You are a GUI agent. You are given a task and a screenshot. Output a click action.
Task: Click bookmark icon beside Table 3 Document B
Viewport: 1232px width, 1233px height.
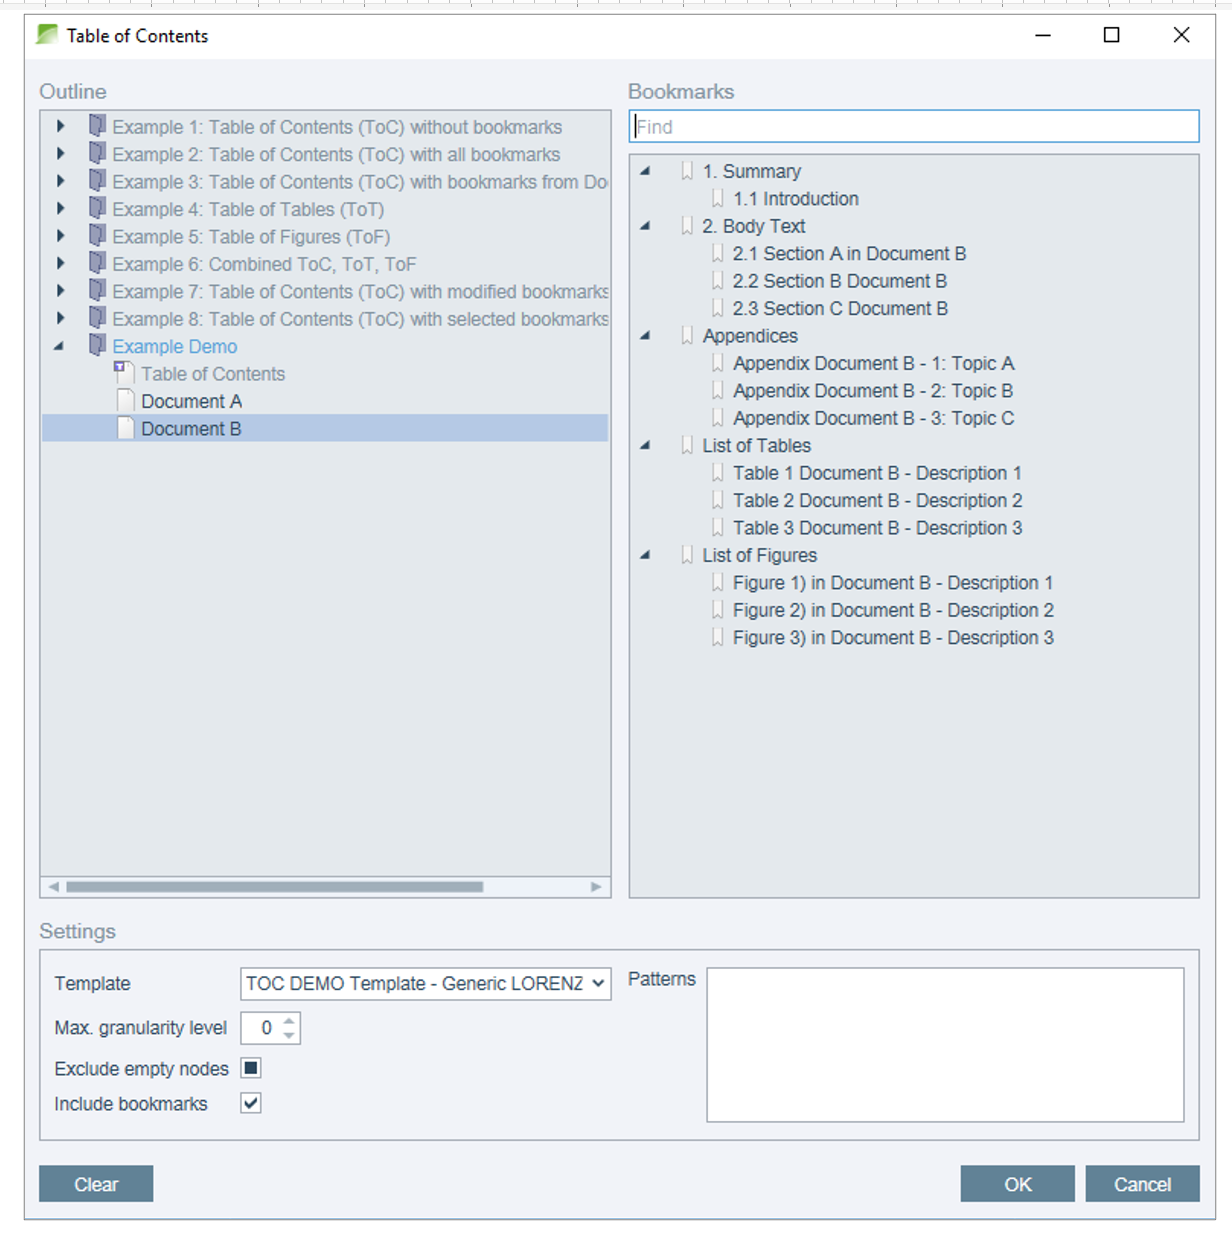tap(717, 527)
